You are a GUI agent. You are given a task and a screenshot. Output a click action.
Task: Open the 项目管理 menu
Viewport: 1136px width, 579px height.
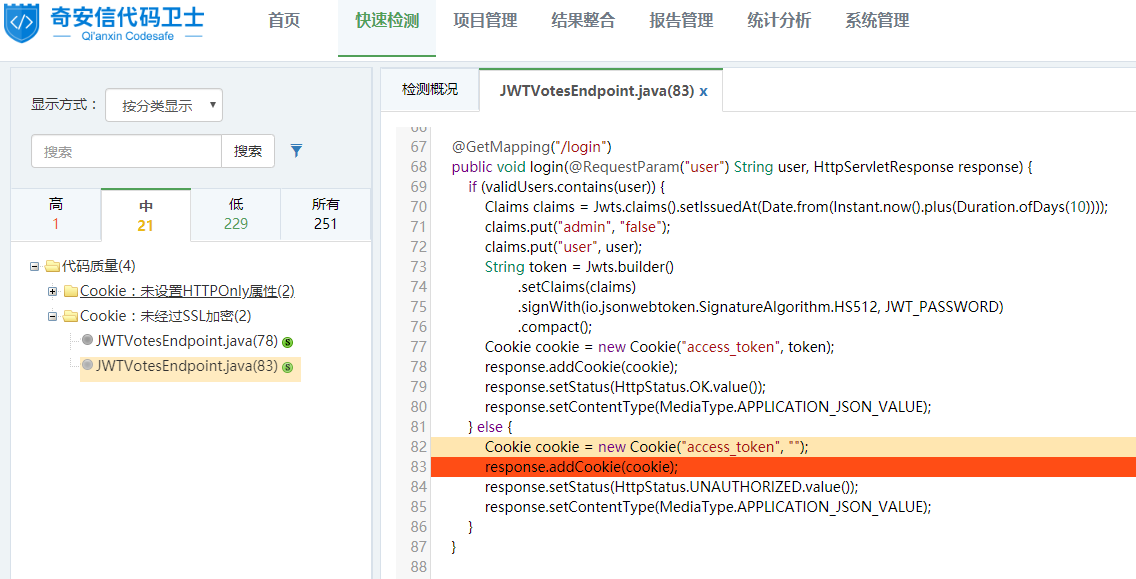[485, 21]
